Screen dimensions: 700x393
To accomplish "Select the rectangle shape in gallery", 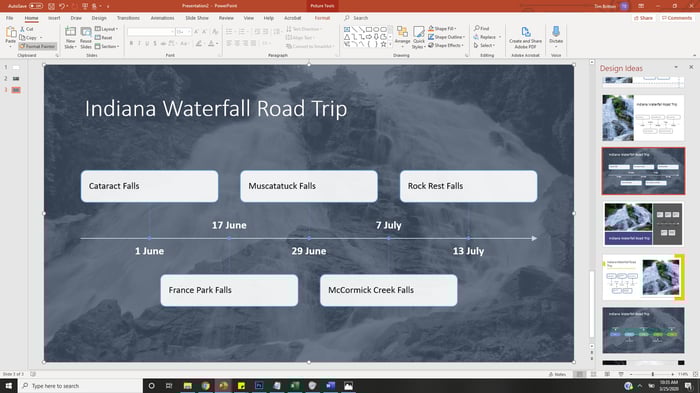I will tap(369, 29).
